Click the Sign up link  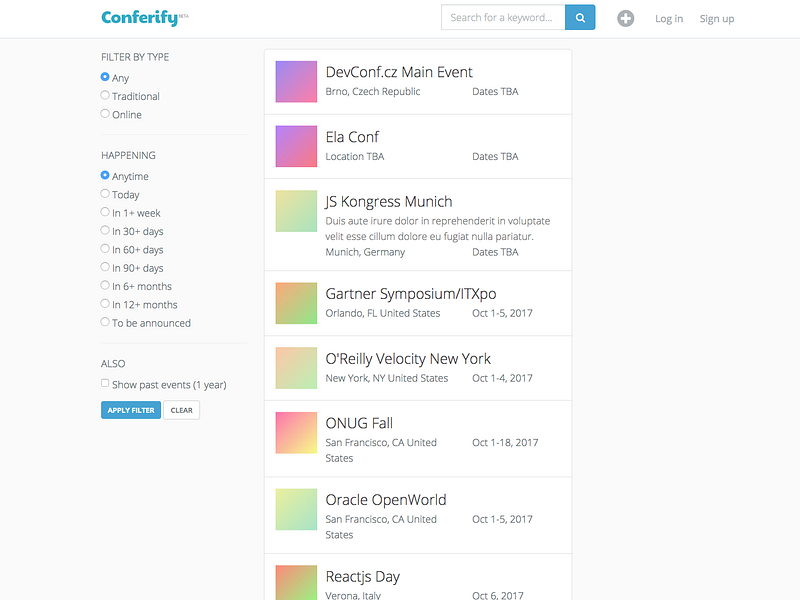716,18
